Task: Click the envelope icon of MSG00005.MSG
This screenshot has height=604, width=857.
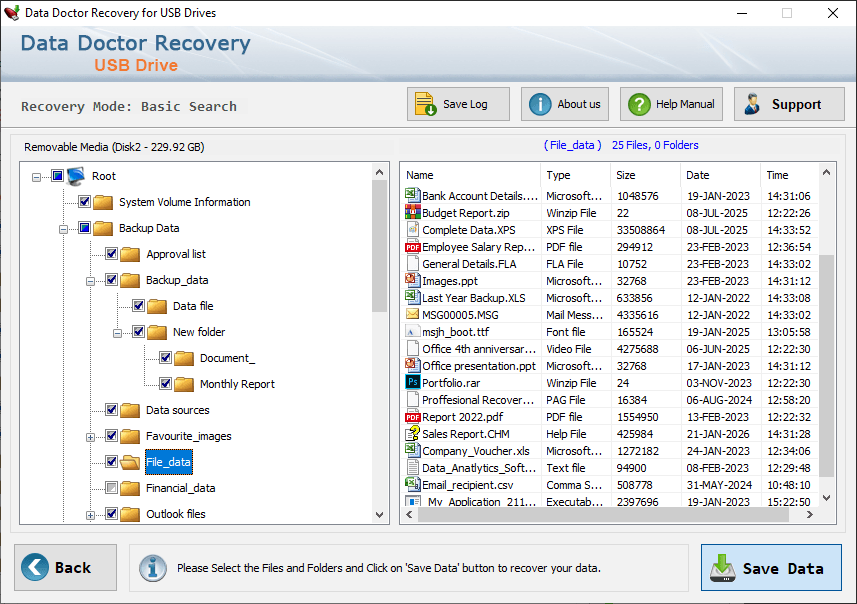Action: point(412,314)
